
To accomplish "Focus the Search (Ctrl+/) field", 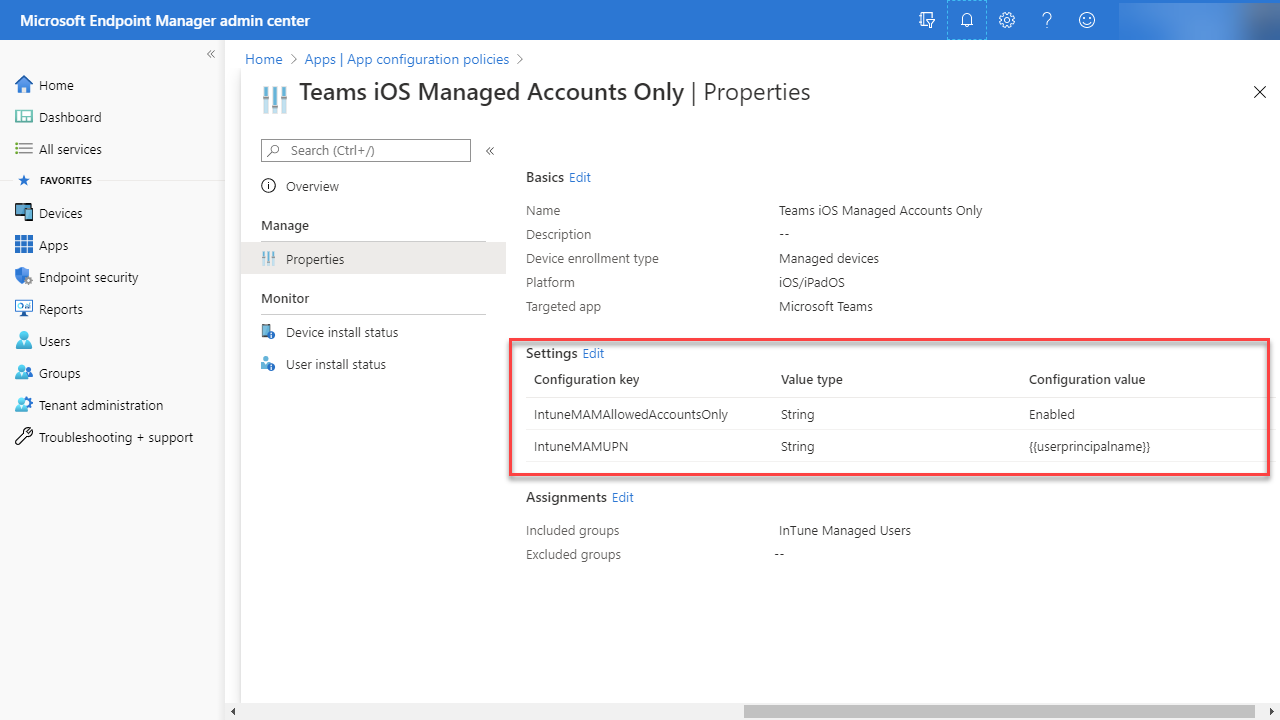I will coord(366,150).
